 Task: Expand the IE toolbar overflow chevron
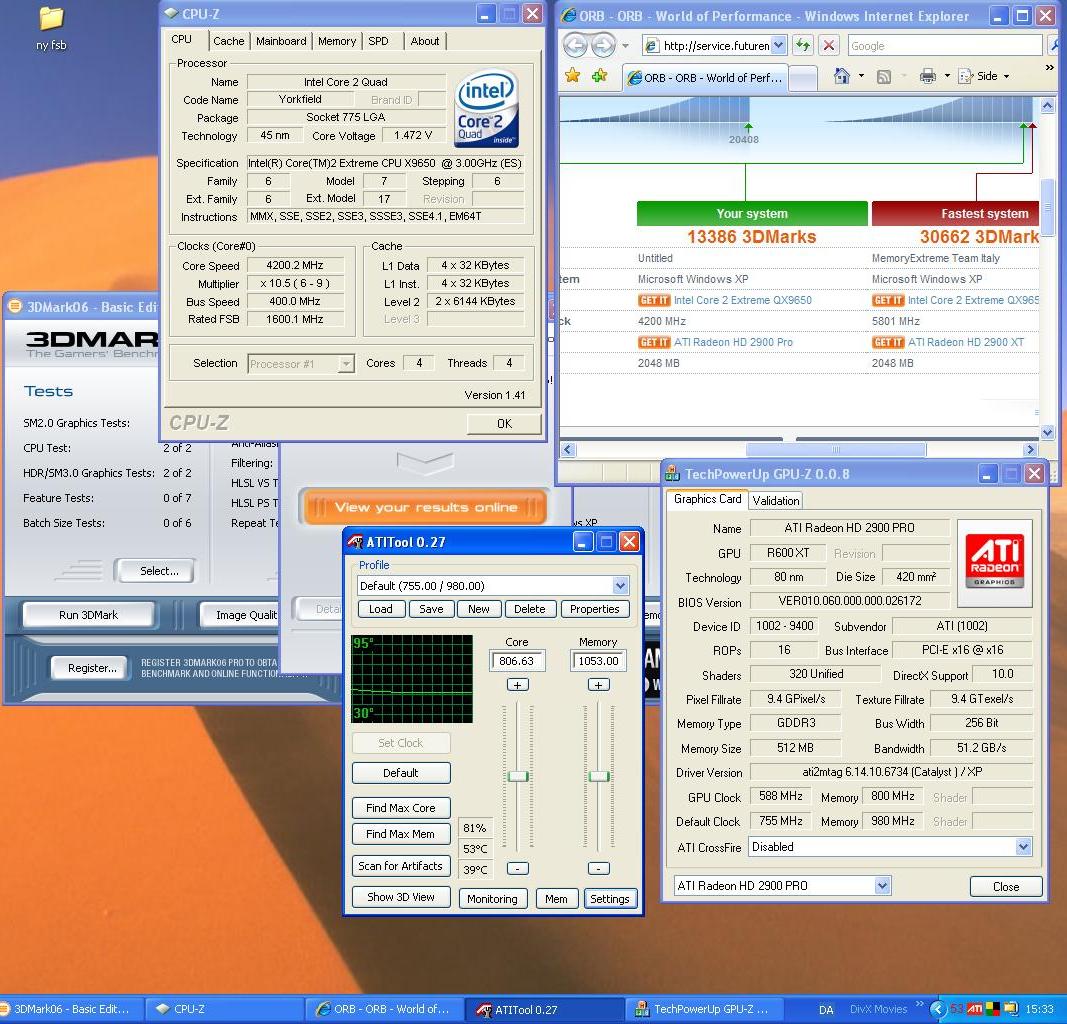click(1049, 68)
